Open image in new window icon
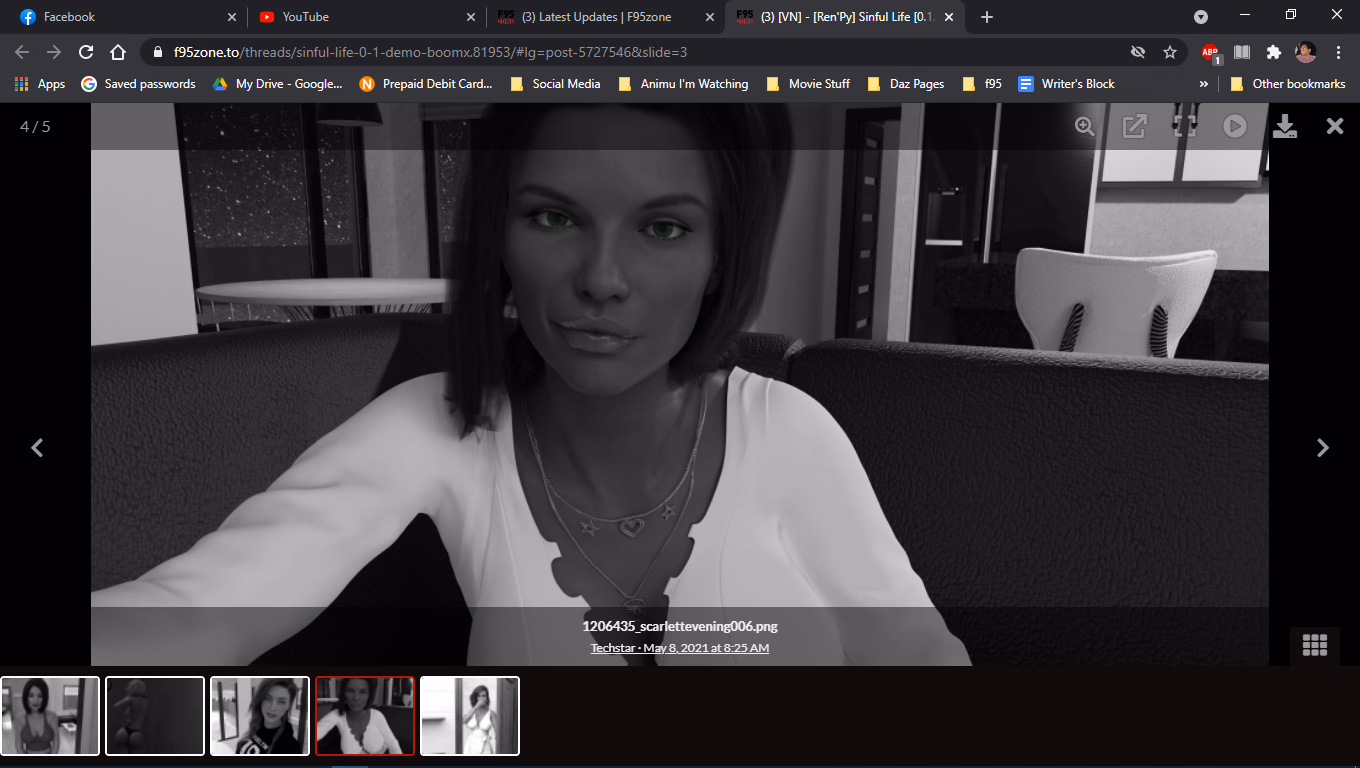The image size is (1360, 768). point(1135,126)
